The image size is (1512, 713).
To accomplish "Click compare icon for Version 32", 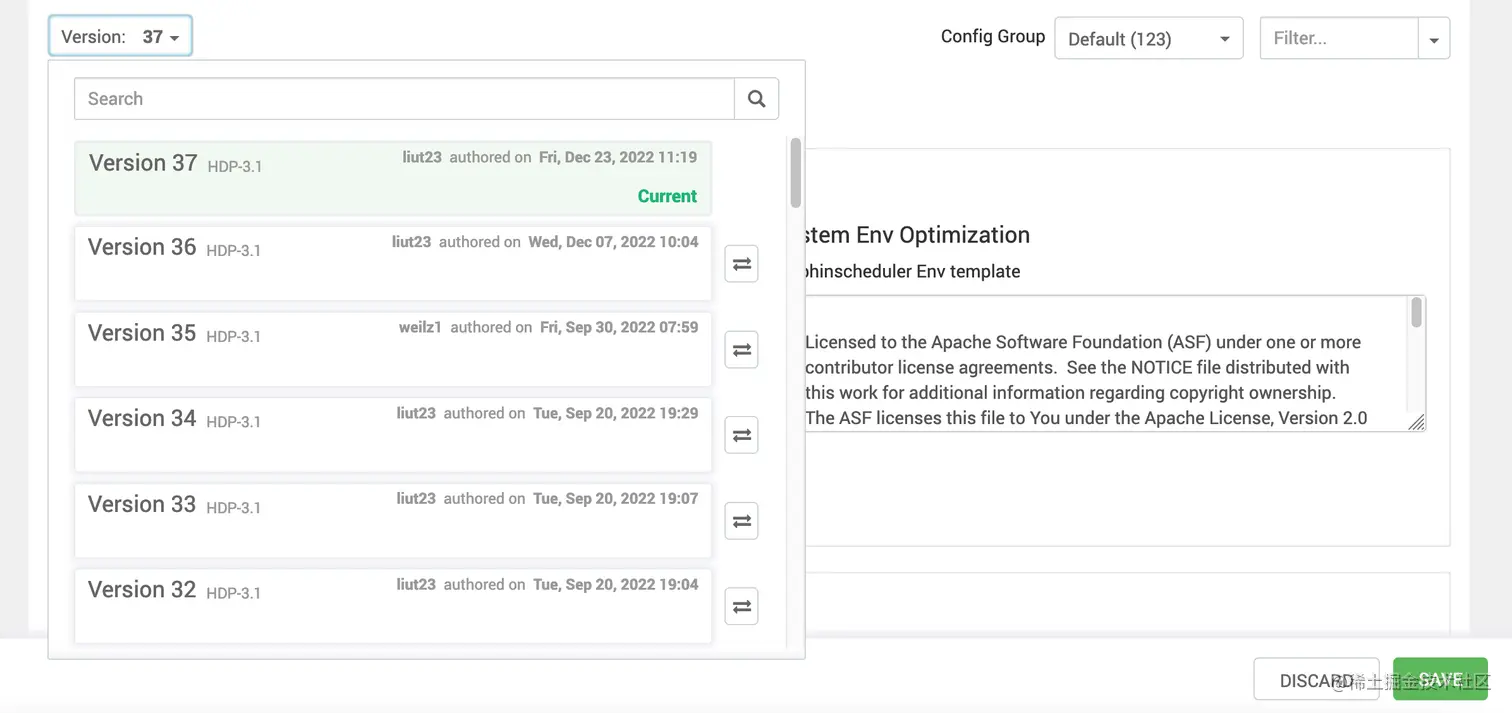I will click(x=741, y=606).
